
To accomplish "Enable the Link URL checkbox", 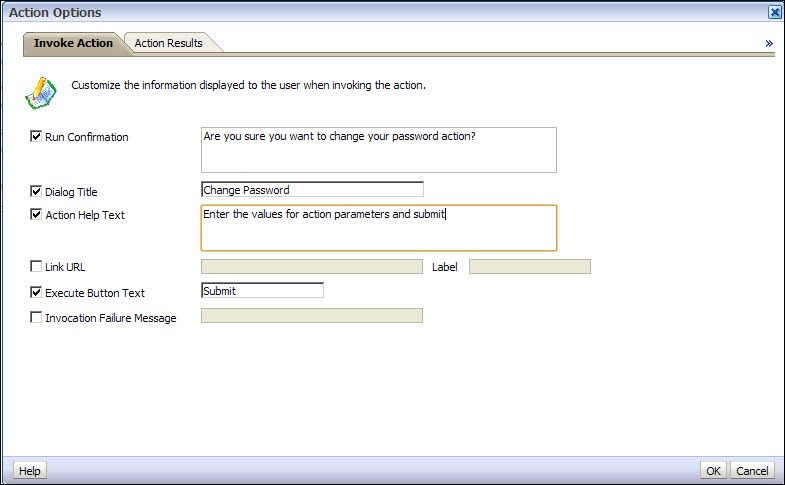I will tap(36, 266).
